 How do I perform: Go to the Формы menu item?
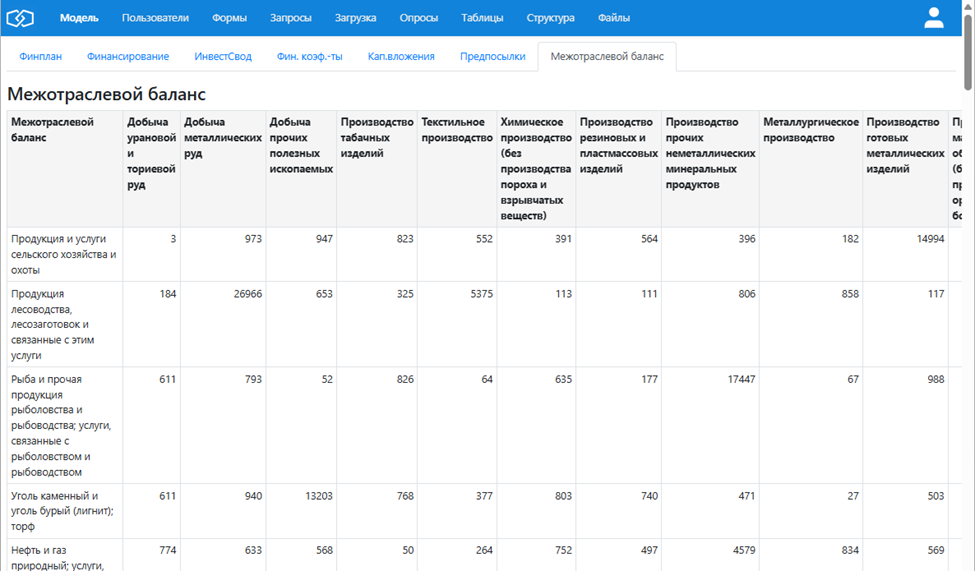click(229, 18)
